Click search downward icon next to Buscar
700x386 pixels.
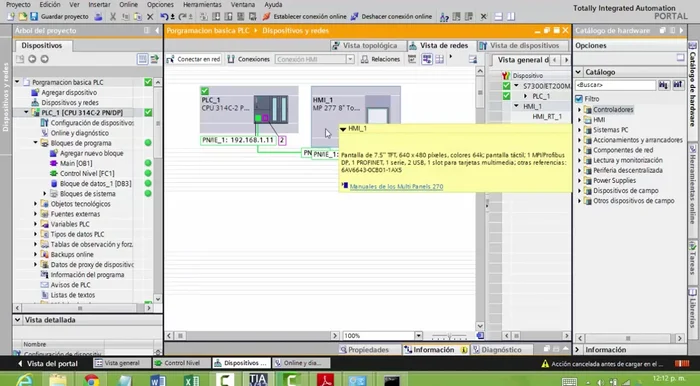664,85
